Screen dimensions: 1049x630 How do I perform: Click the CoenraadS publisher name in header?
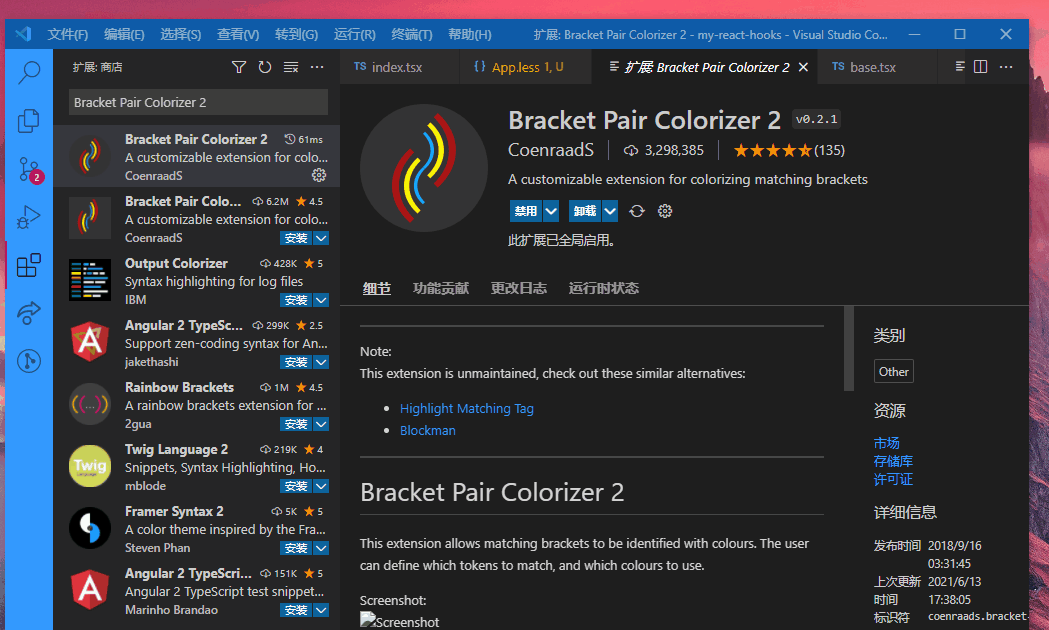point(551,150)
